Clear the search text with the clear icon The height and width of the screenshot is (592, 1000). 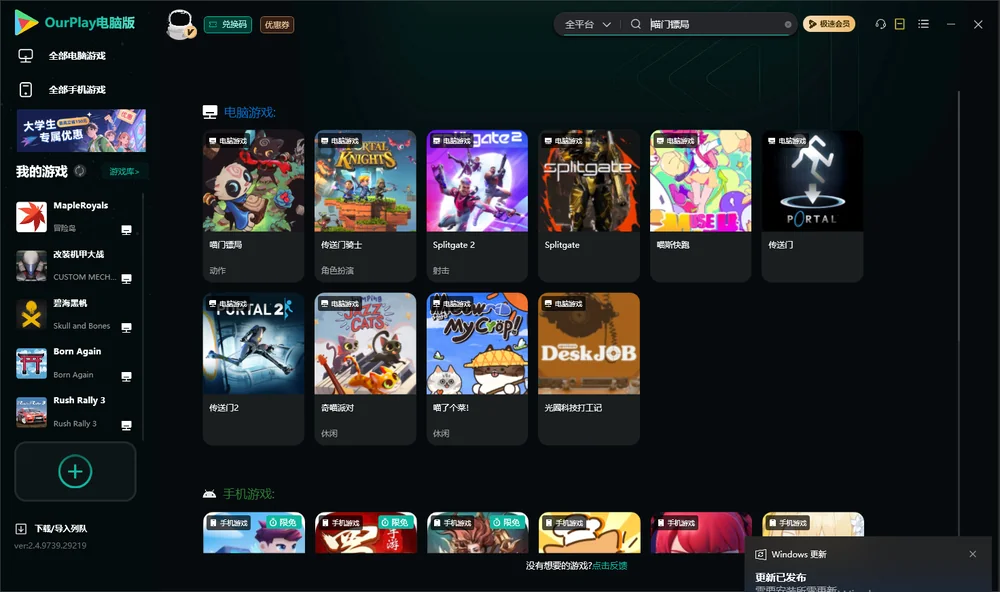point(788,25)
